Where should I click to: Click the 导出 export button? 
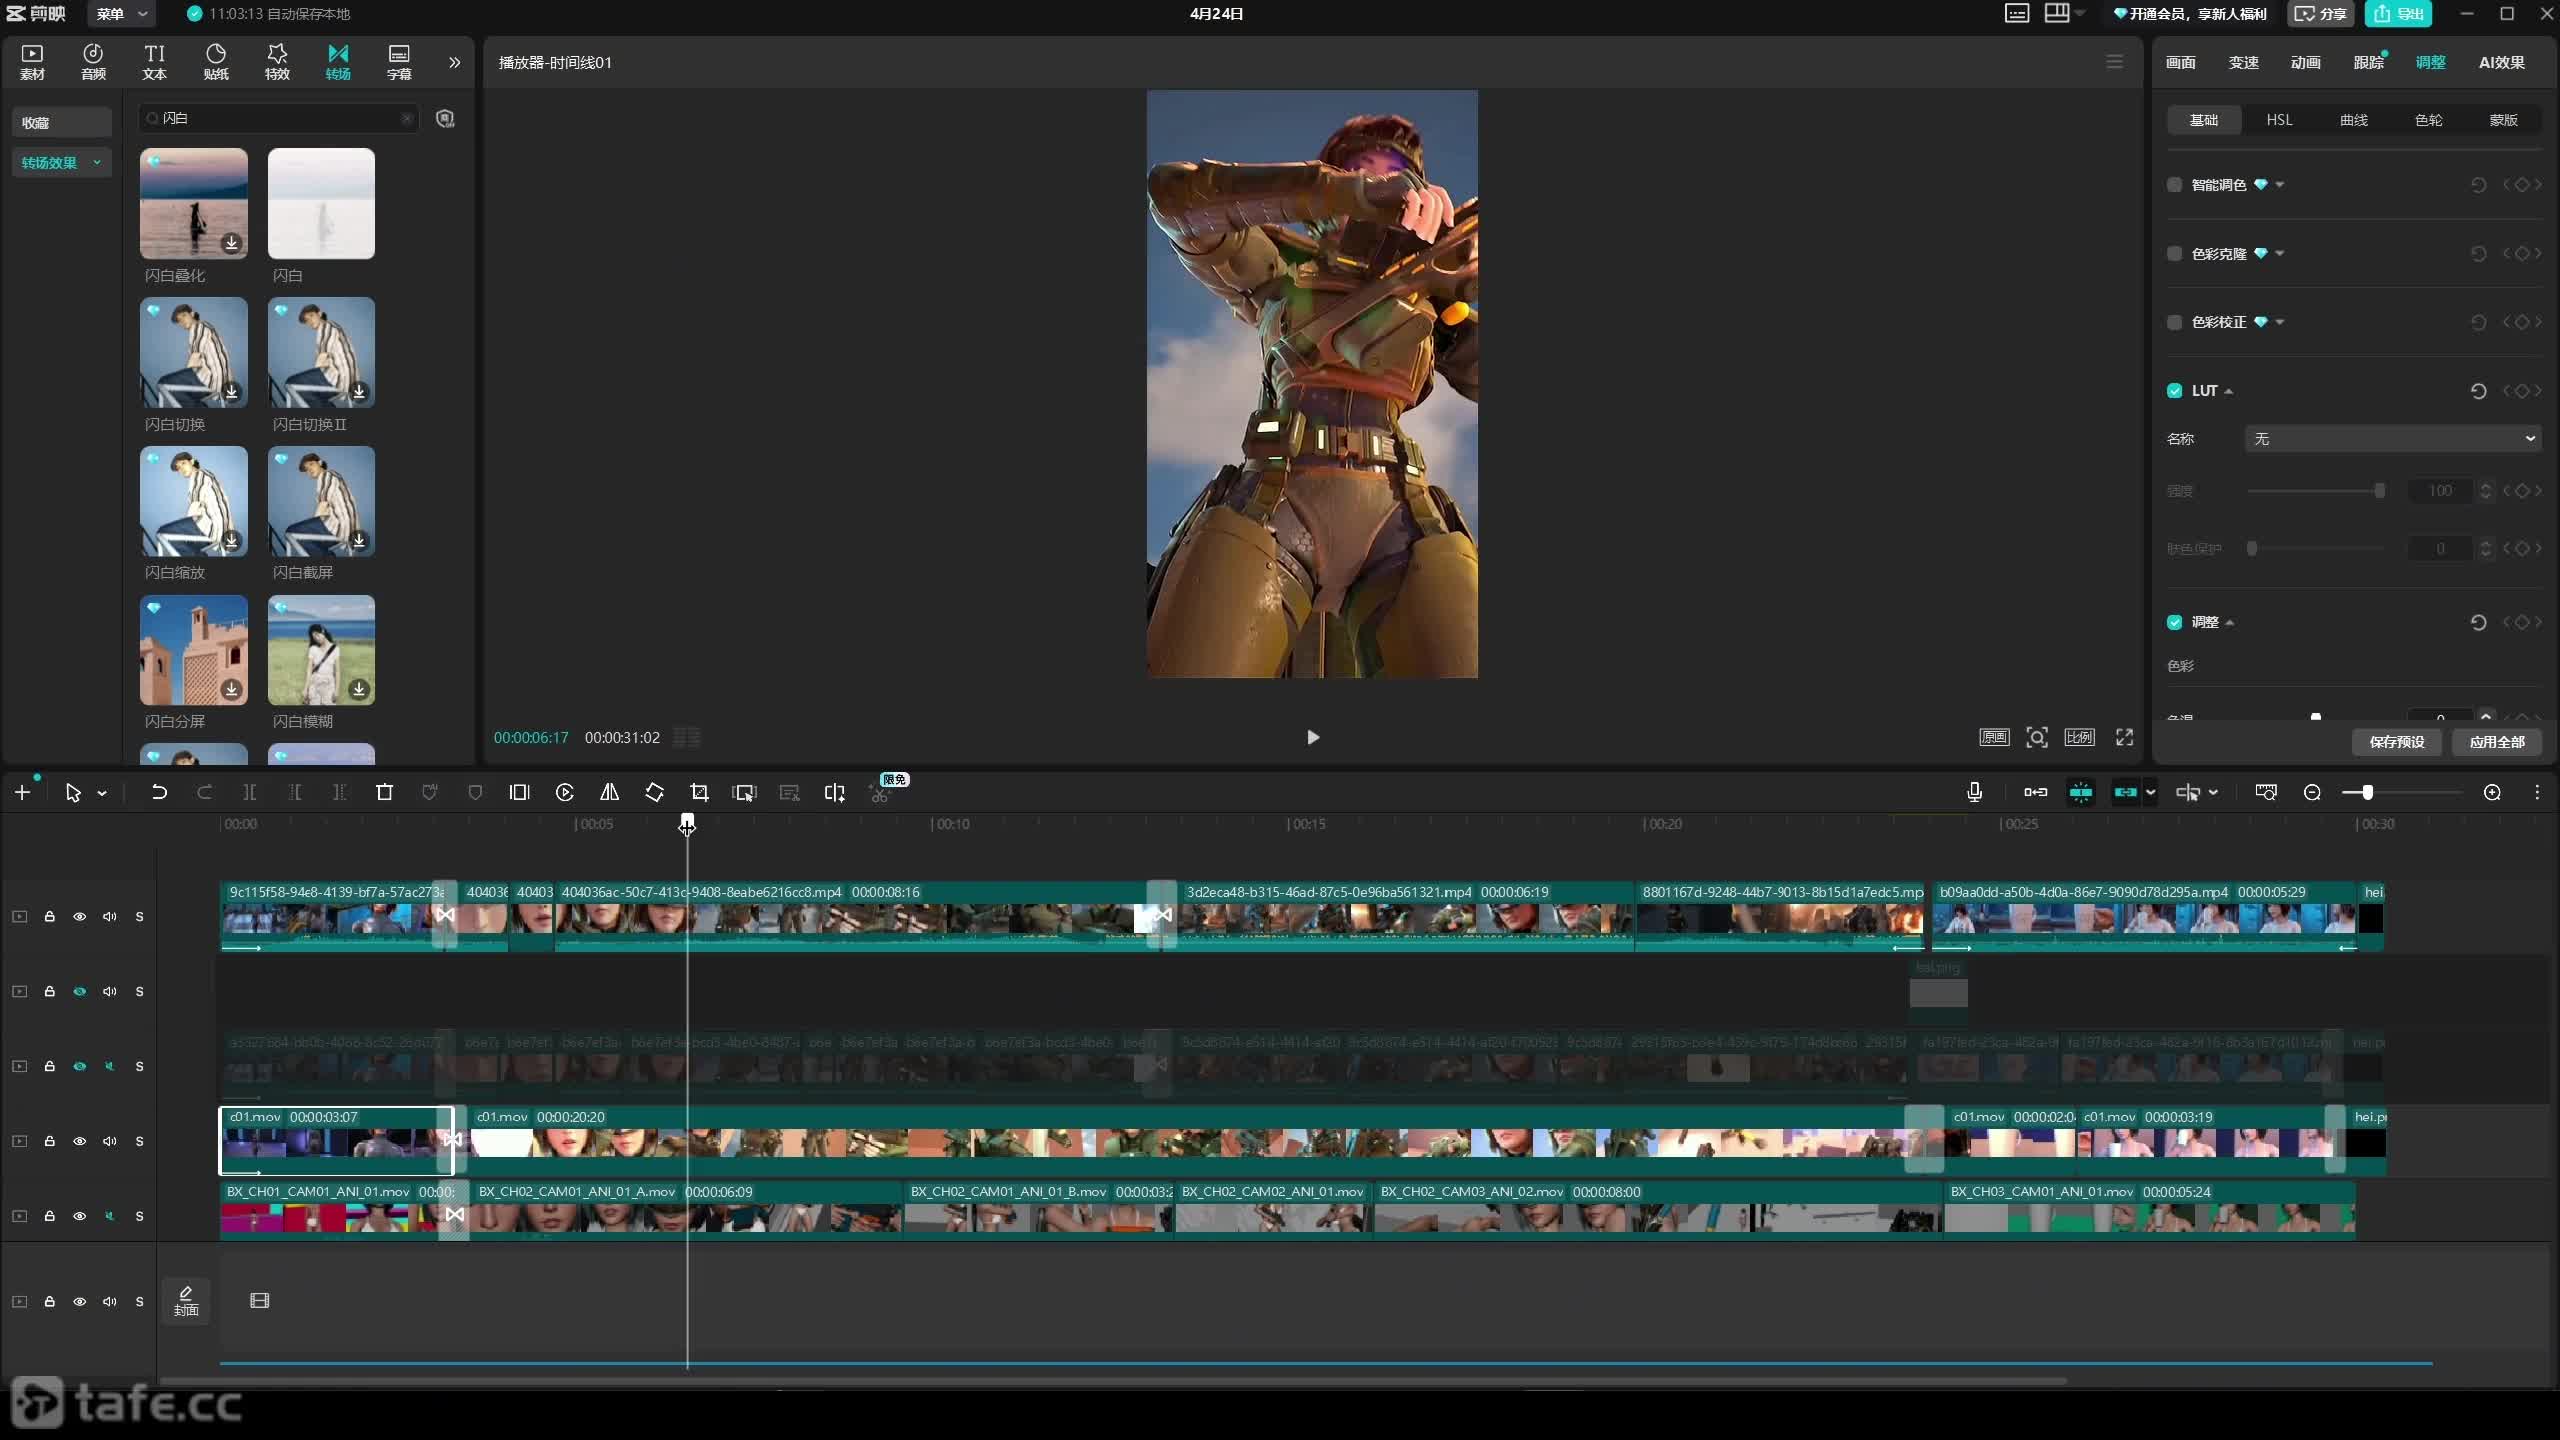click(2398, 14)
